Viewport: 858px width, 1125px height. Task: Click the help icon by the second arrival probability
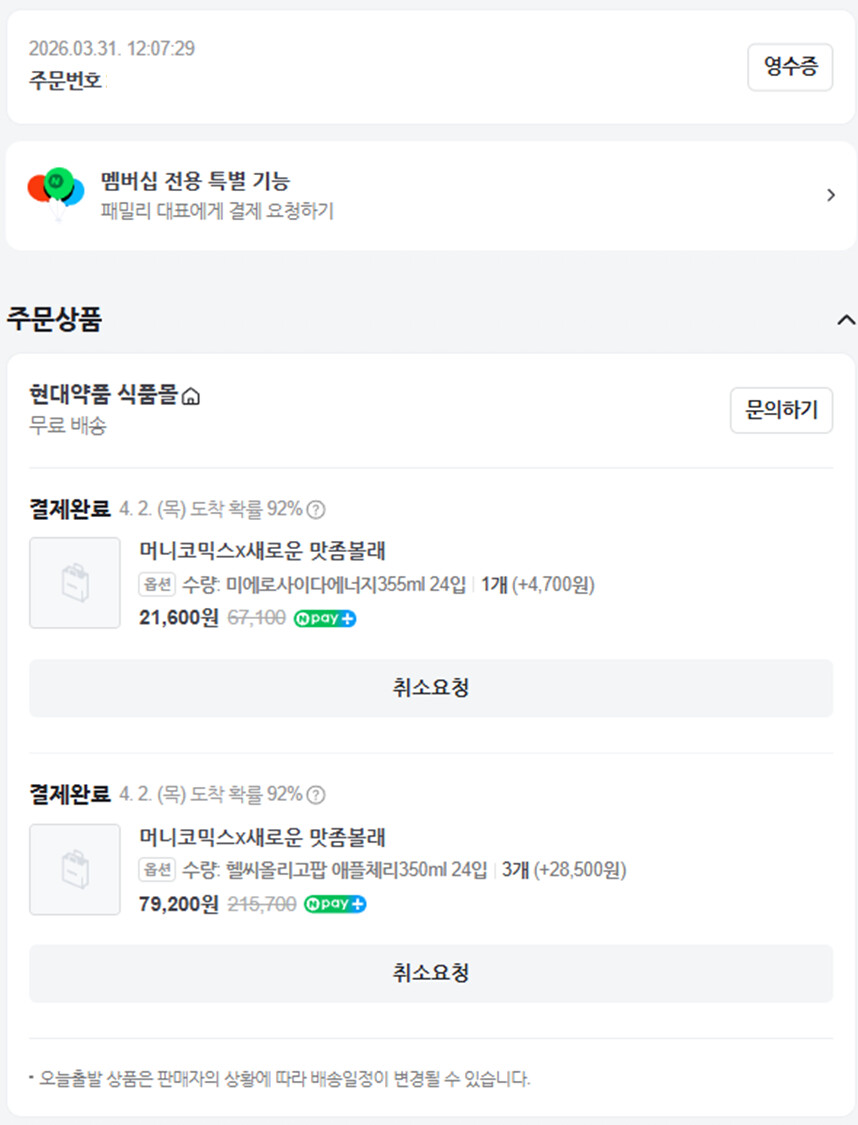tap(316, 795)
